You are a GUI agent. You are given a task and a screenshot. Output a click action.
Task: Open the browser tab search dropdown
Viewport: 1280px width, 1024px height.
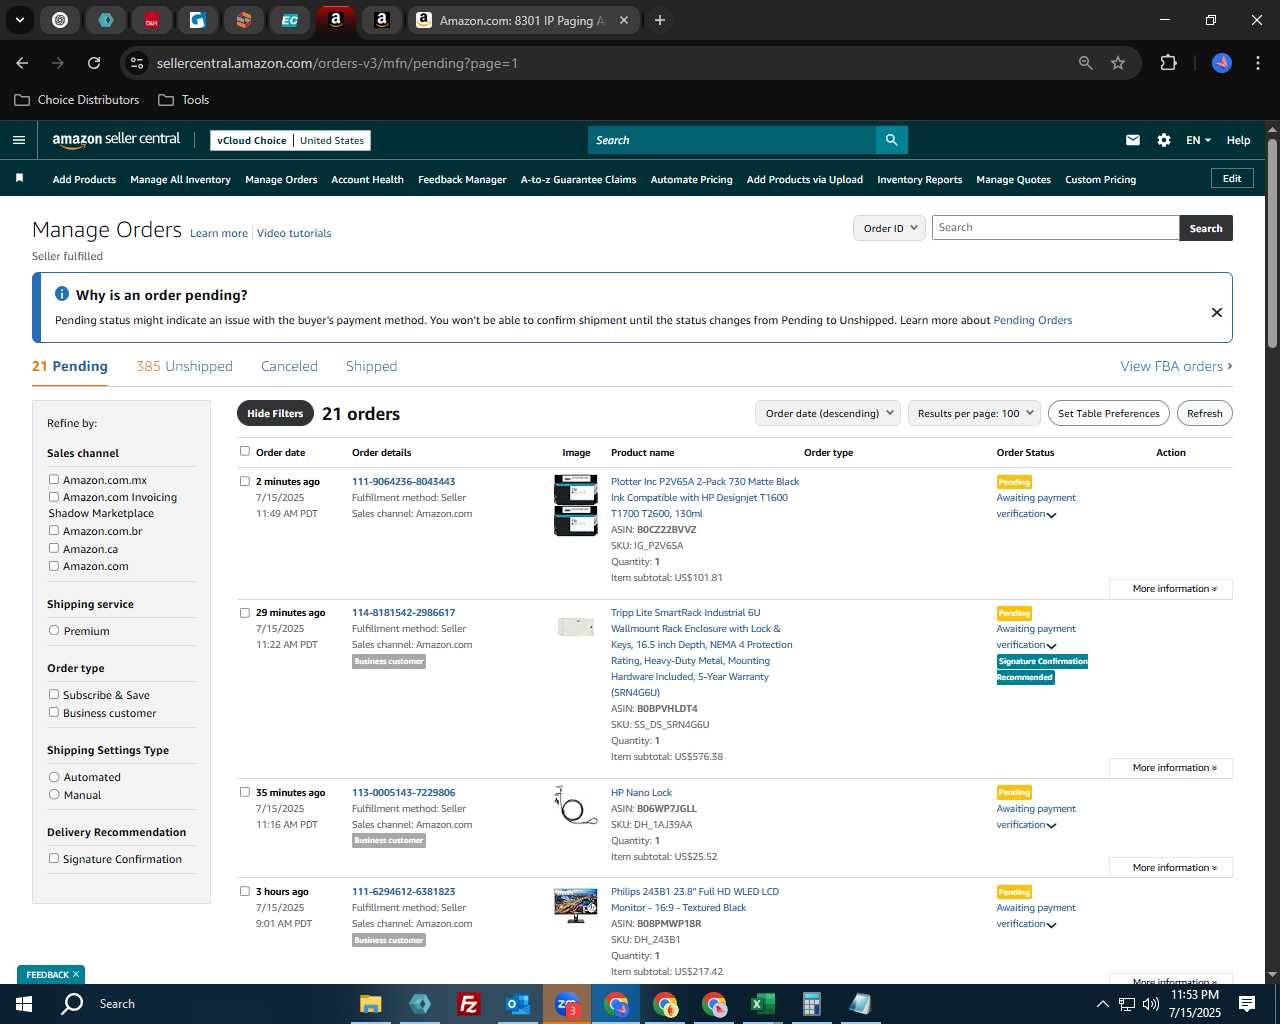coord(20,20)
